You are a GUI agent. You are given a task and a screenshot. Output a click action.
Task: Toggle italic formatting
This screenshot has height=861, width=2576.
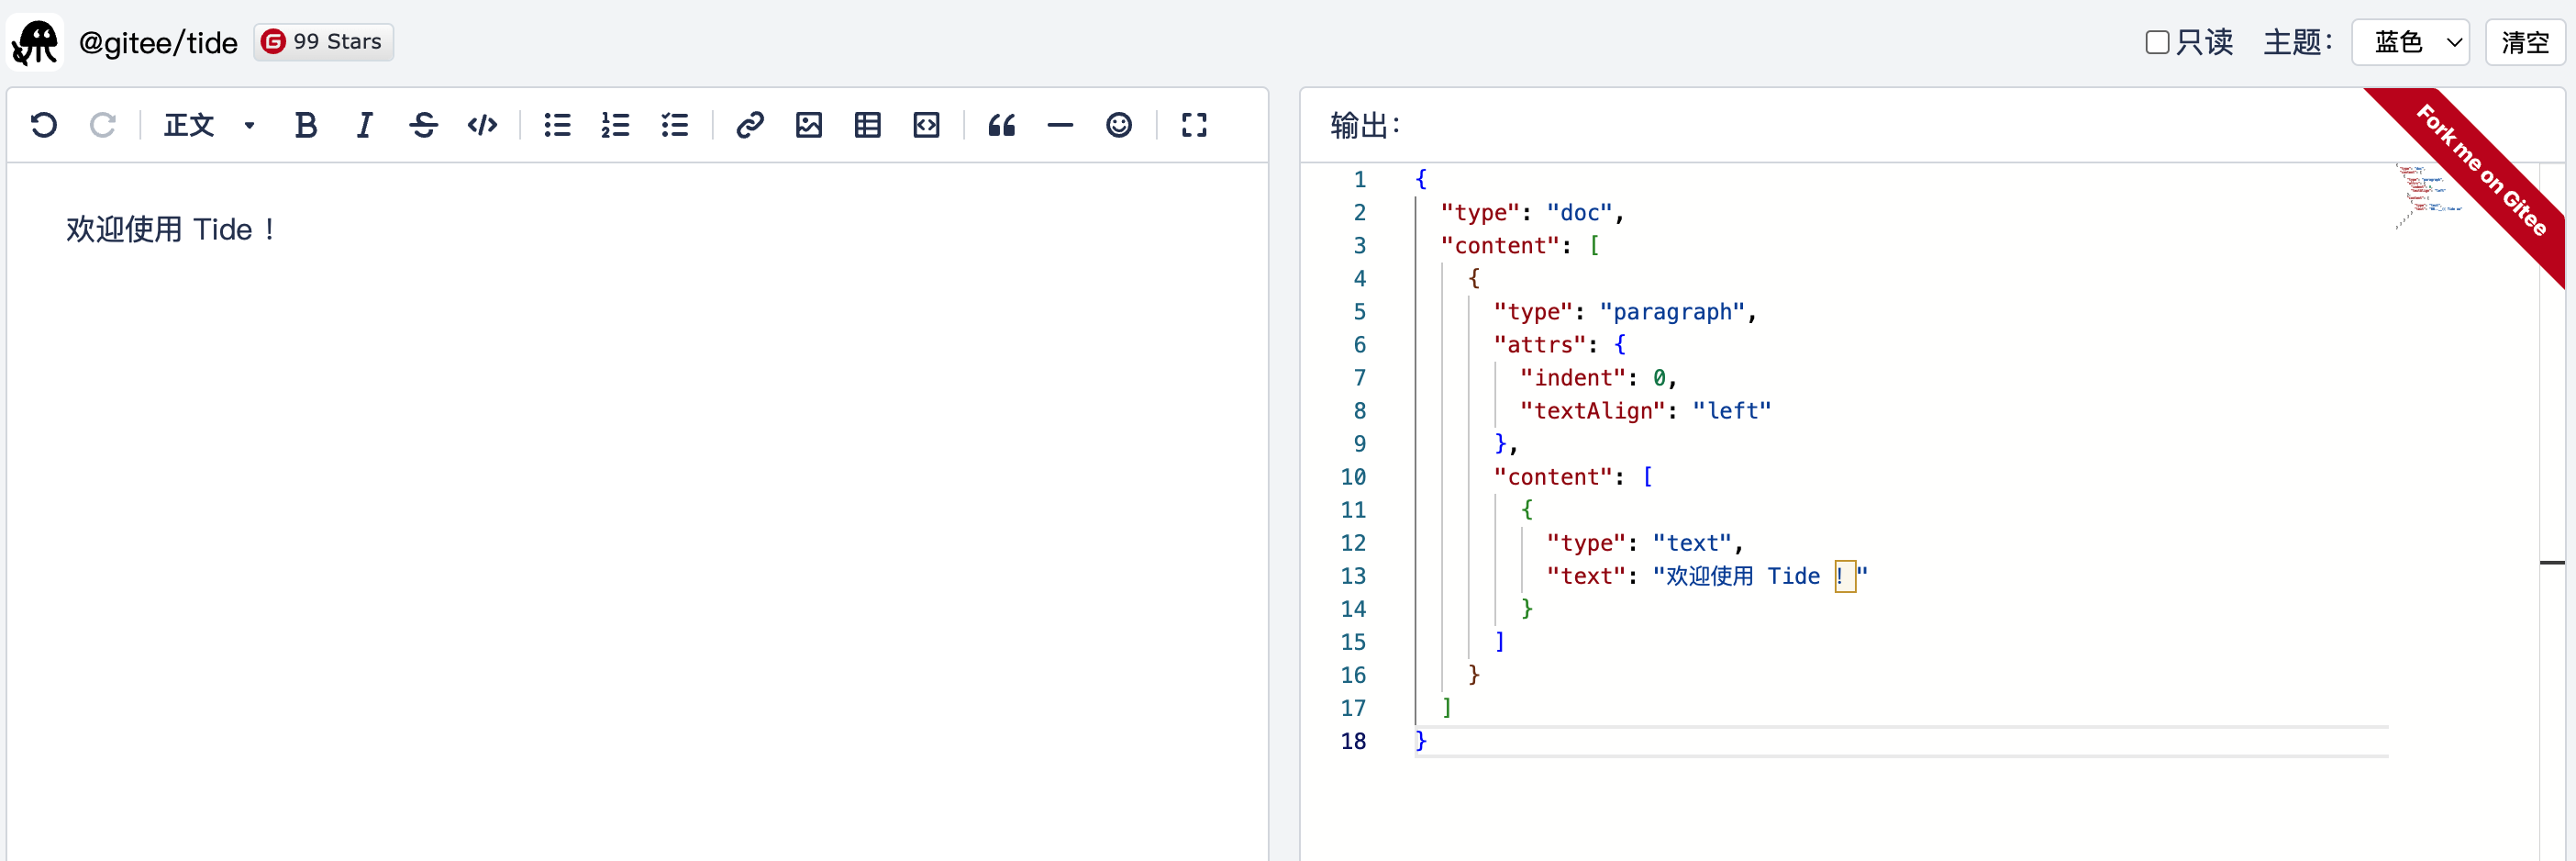point(365,125)
